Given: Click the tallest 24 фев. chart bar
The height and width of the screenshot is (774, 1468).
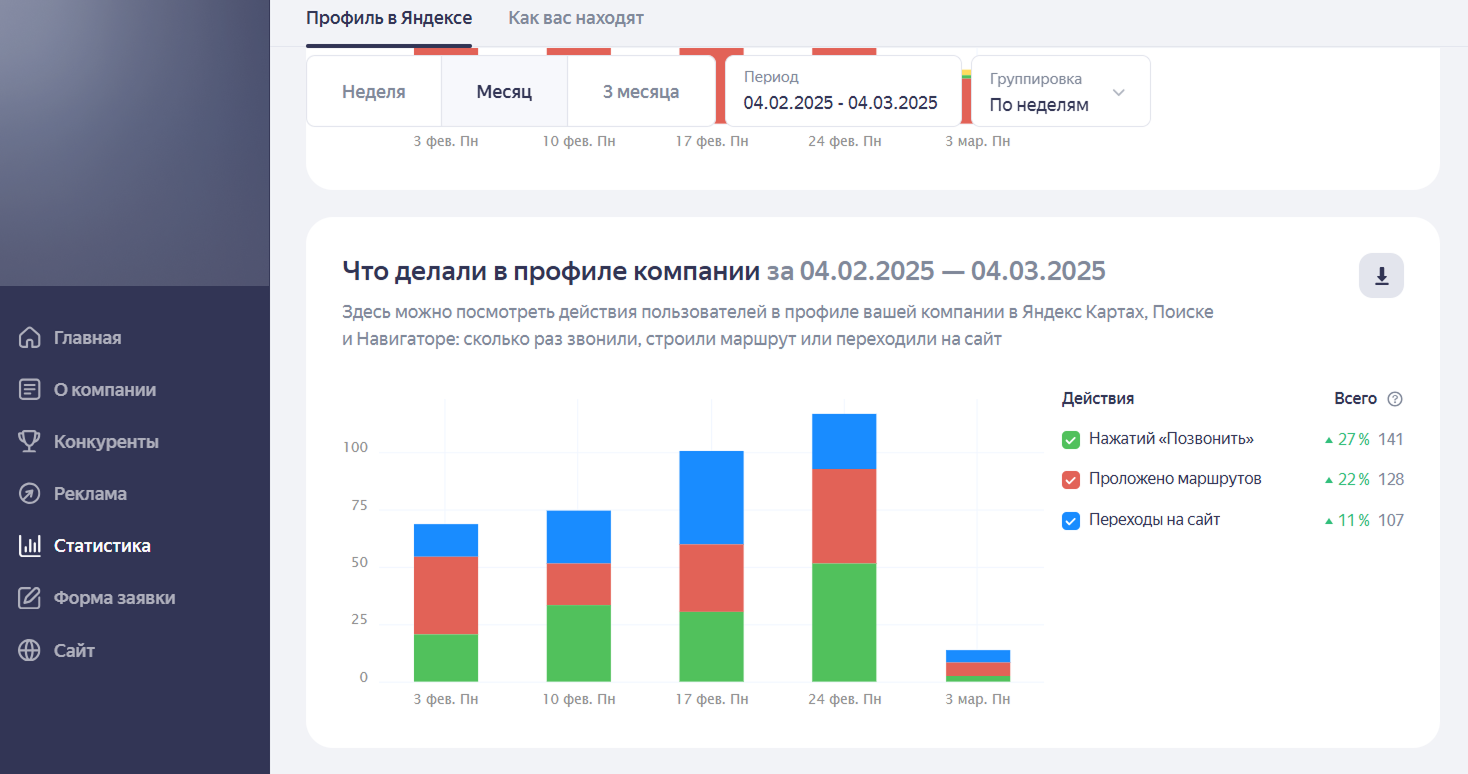Looking at the screenshot, I should coord(844,547).
